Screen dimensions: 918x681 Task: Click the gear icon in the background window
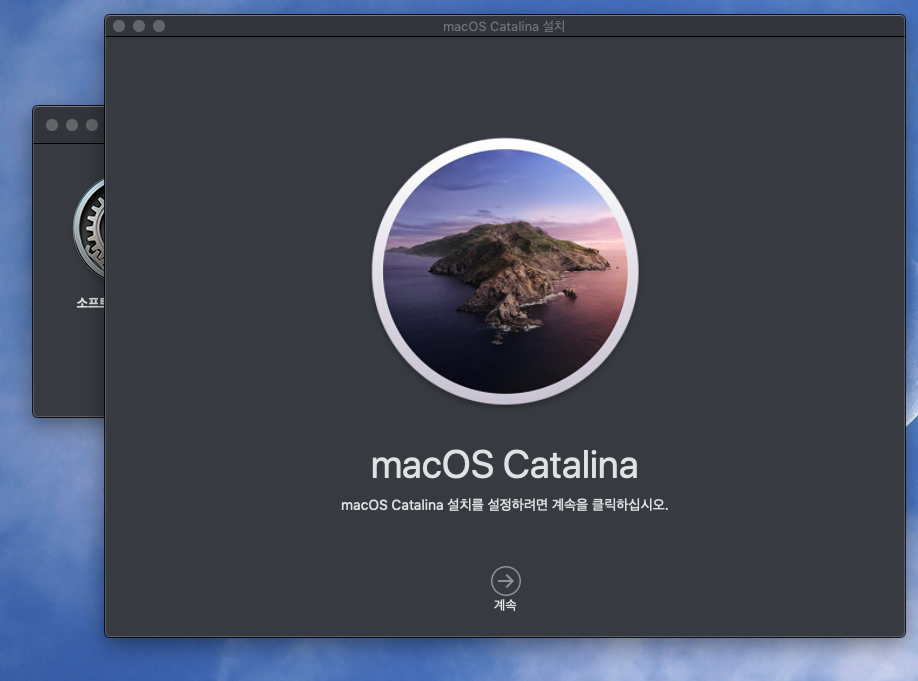point(89,228)
